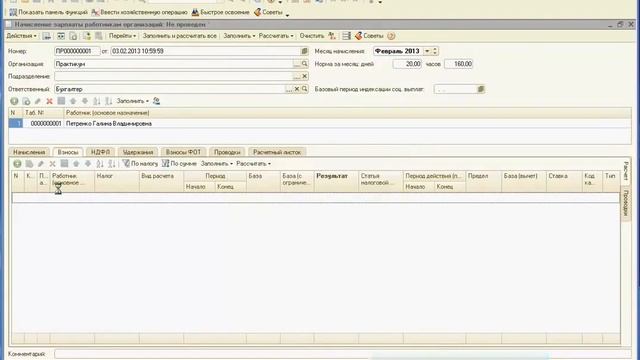The height and width of the screenshot is (360, 640).
Task: Move employee row up arrow icon
Action: point(73,101)
